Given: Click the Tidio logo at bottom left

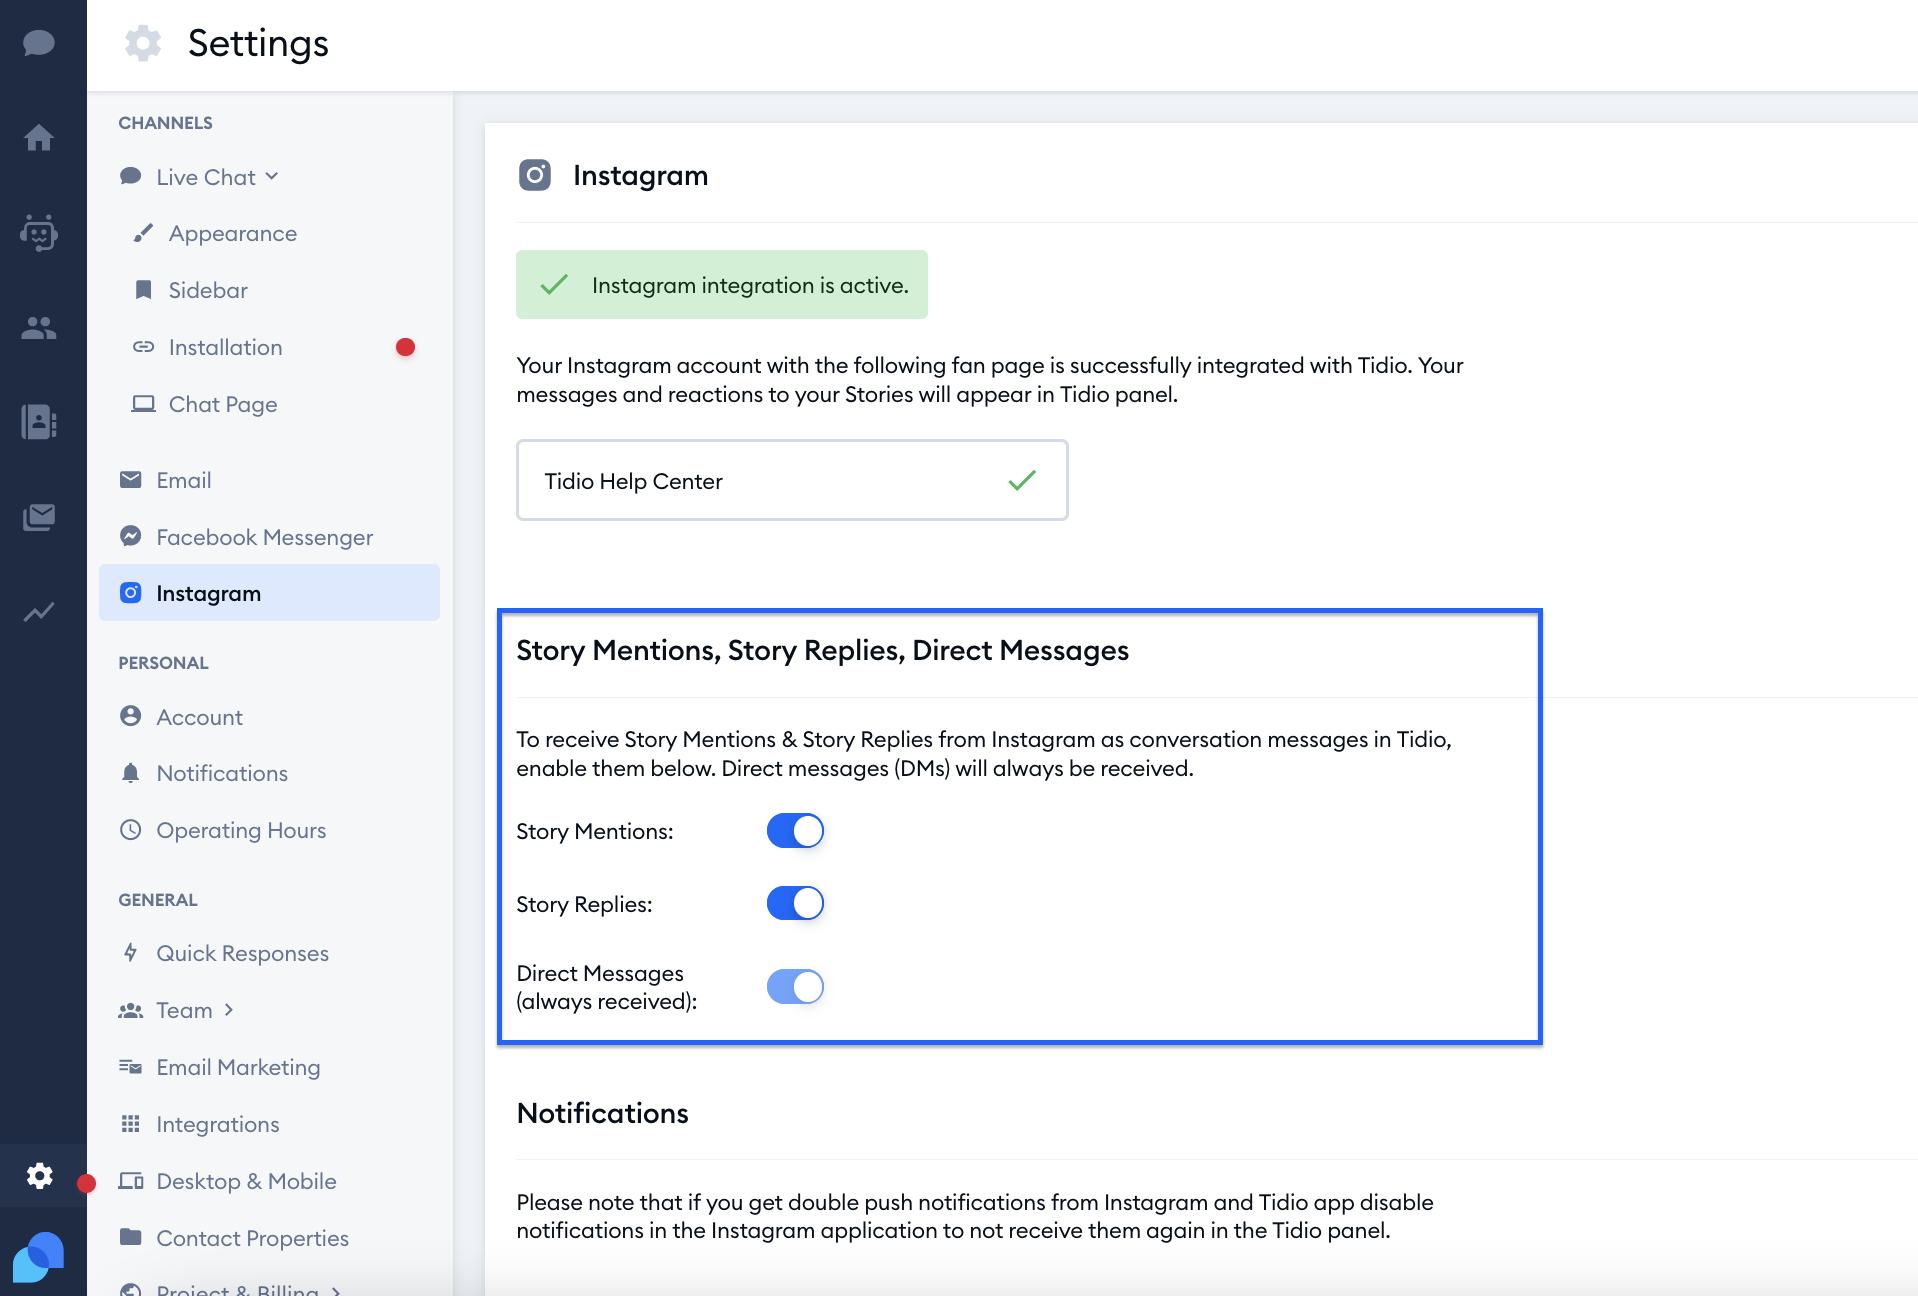Looking at the screenshot, I should [39, 1256].
